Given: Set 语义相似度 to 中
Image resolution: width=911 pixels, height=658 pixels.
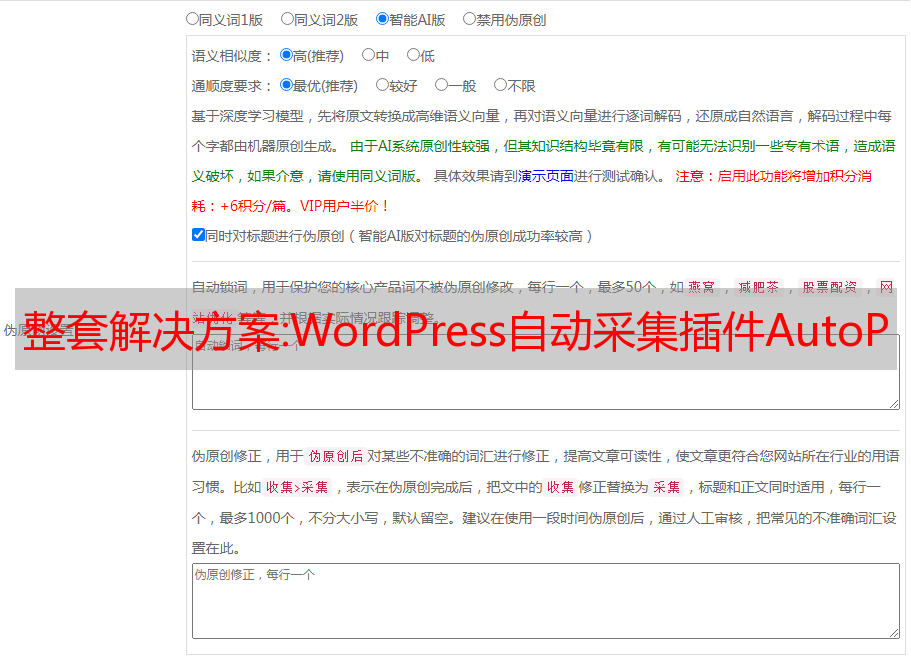Looking at the screenshot, I should coord(368,55).
